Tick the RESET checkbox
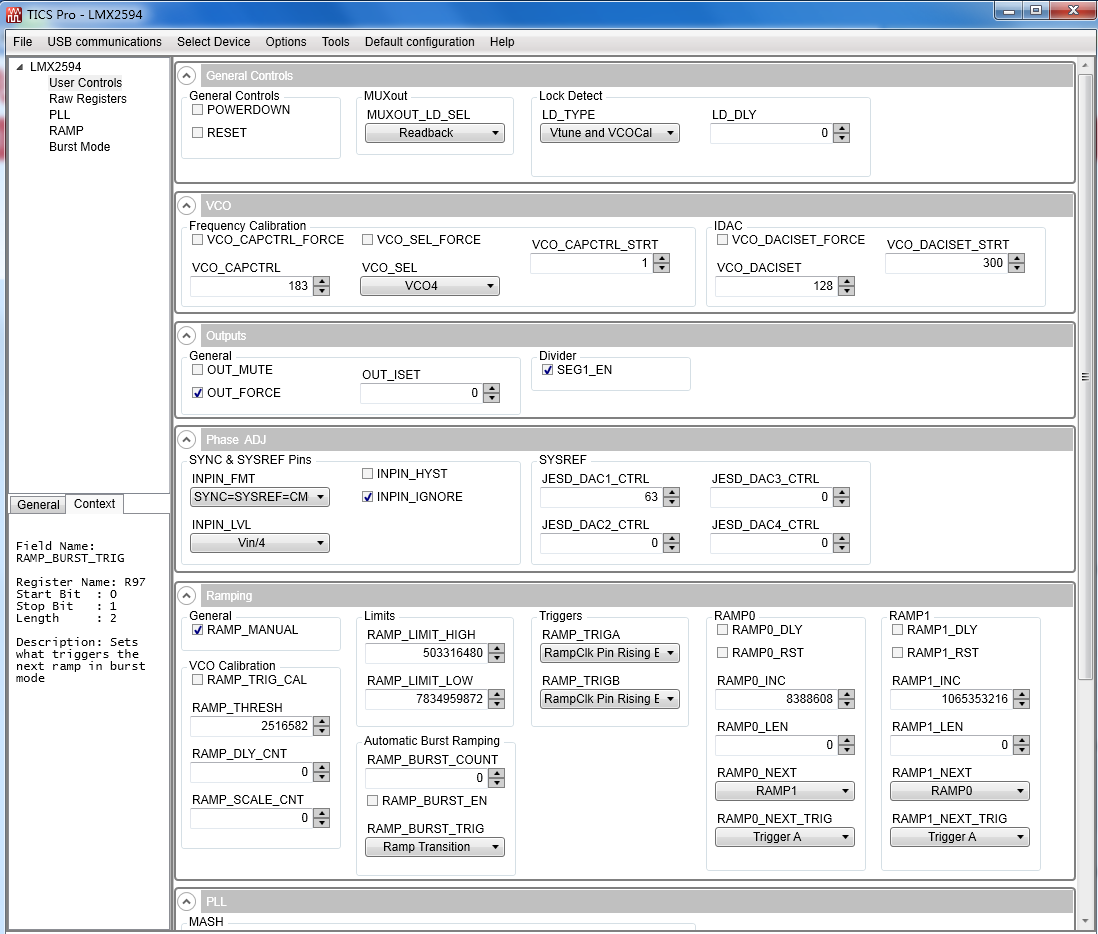 coord(197,132)
